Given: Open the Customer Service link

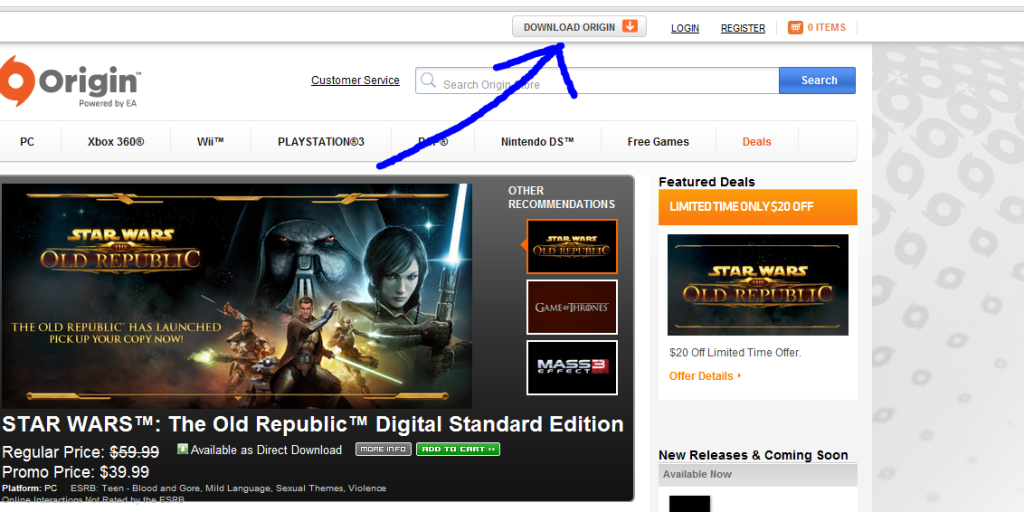Looking at the screenshot, I should click(355, 80).
